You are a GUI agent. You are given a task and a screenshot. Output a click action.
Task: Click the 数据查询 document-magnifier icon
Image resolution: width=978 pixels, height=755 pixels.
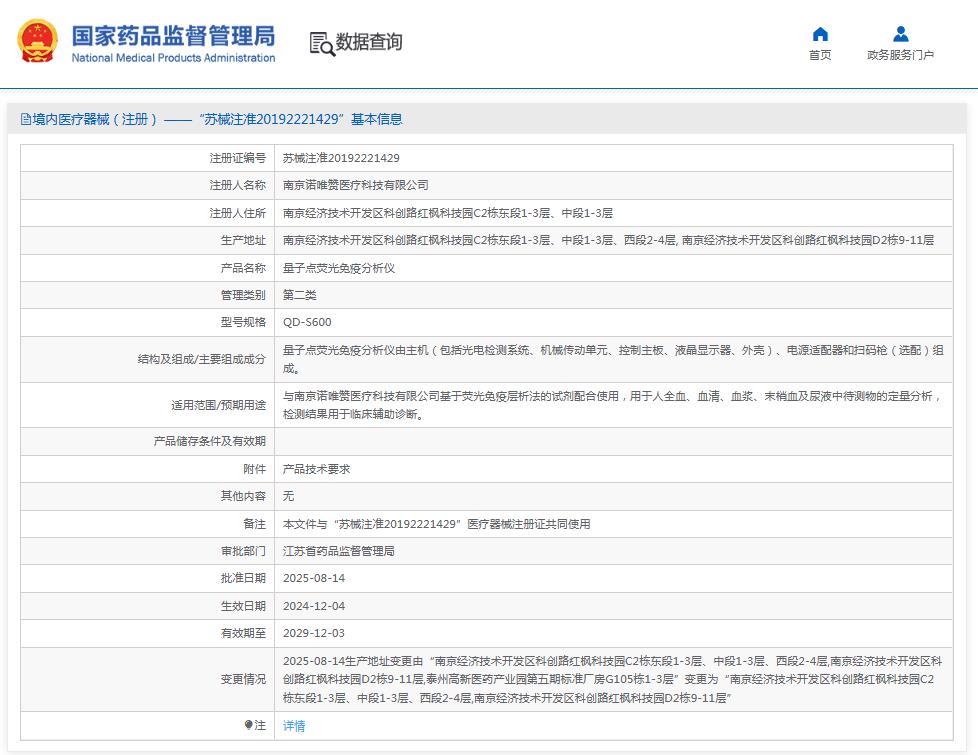321,44
